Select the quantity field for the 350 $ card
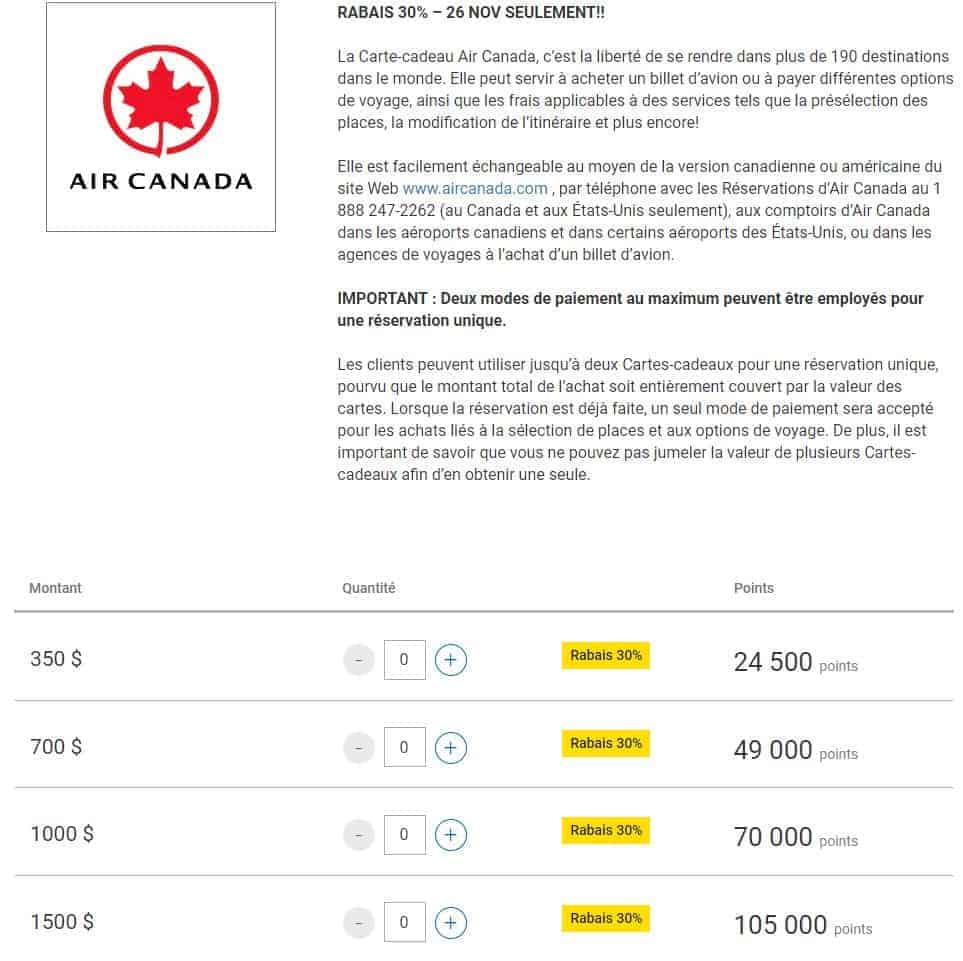This screenshot has height=961, width=963. (x=404, y=659)
